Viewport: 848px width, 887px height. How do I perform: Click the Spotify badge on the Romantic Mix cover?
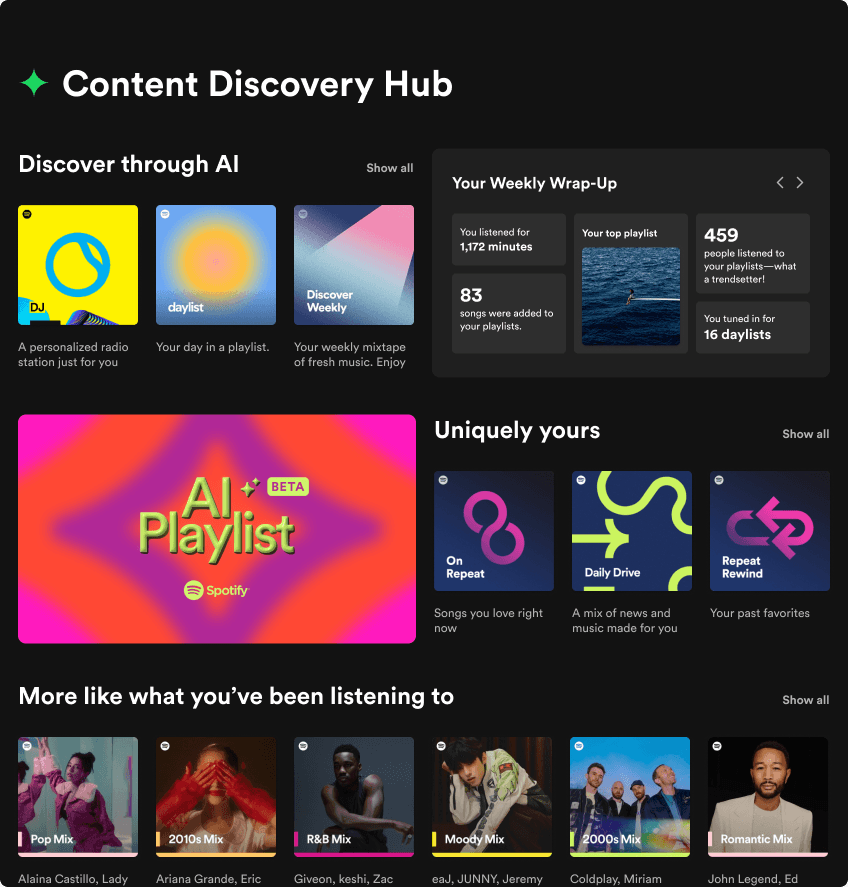(717, 746)
